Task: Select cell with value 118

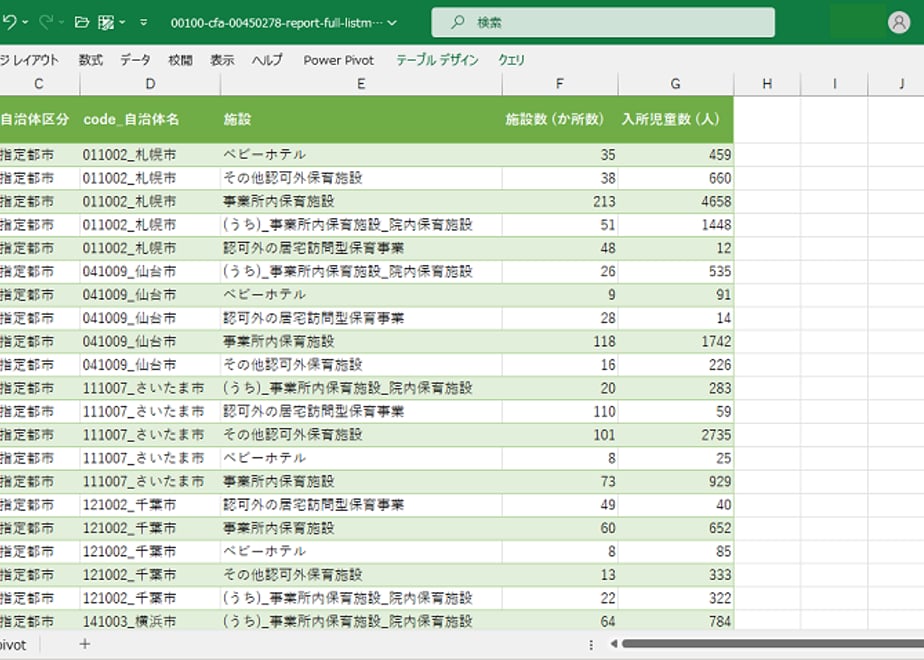Action: click(560, 341)
